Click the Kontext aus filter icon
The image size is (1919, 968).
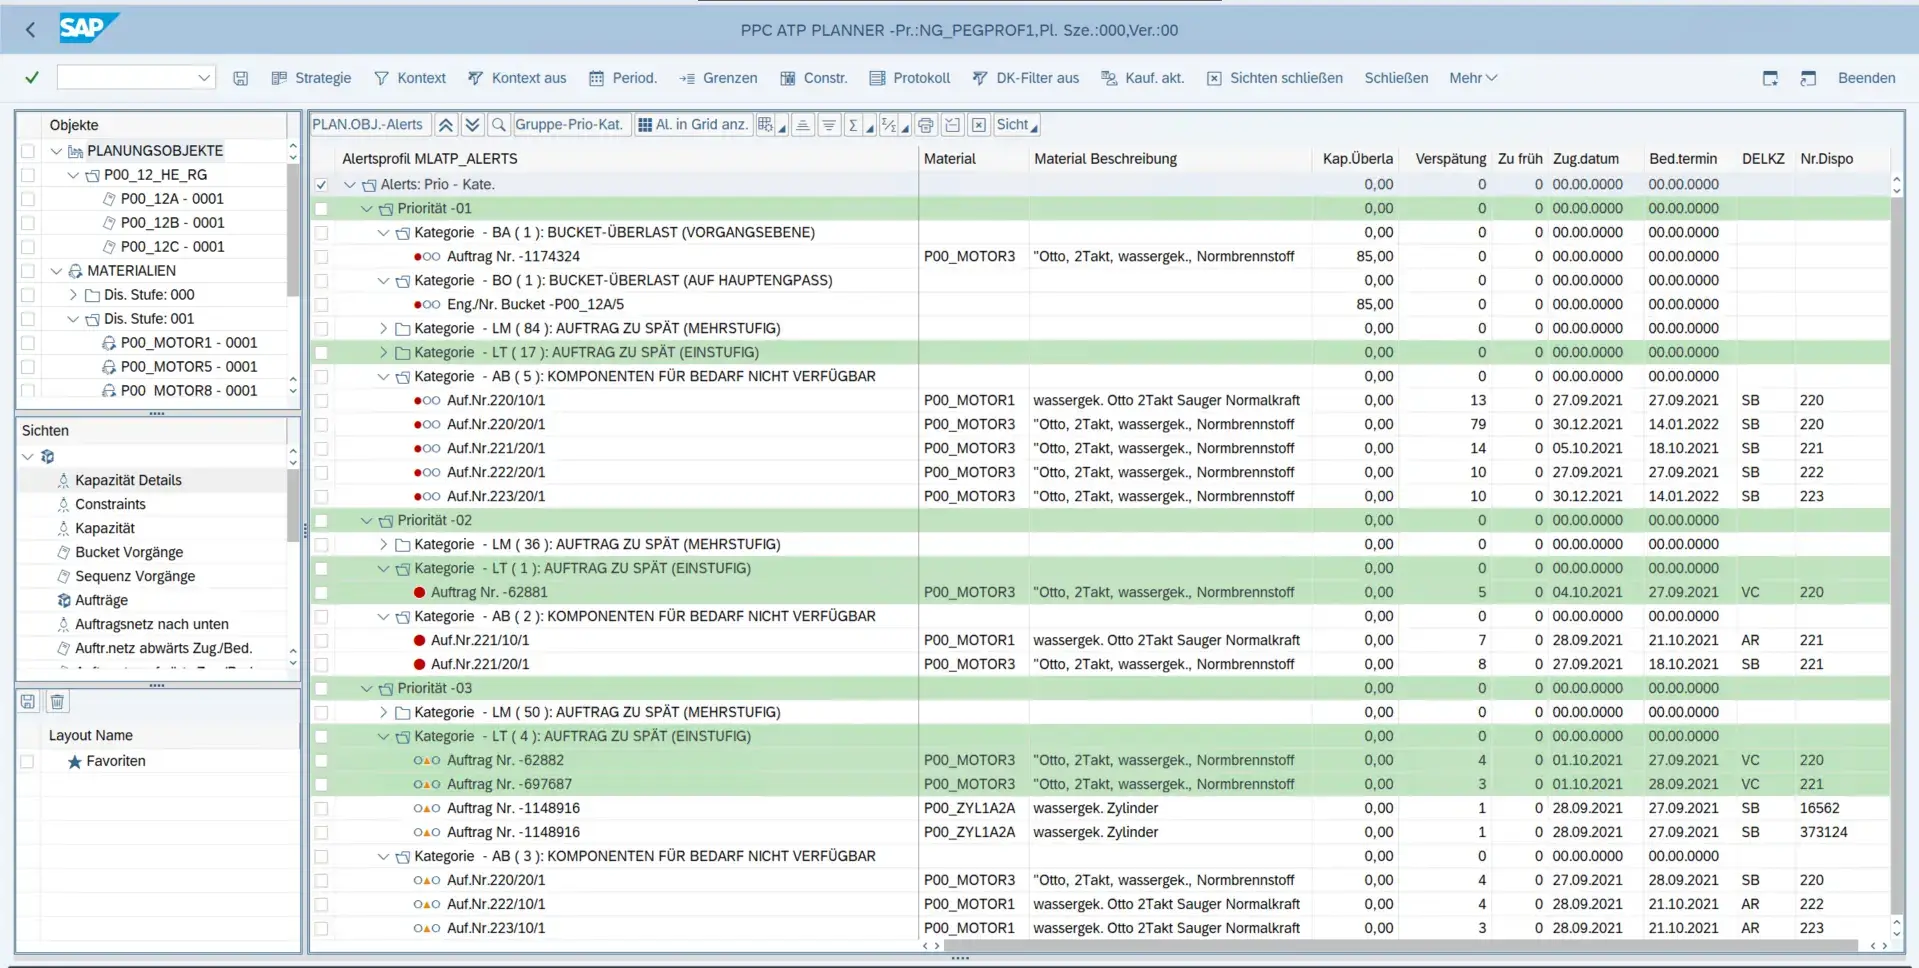[476, 78]
